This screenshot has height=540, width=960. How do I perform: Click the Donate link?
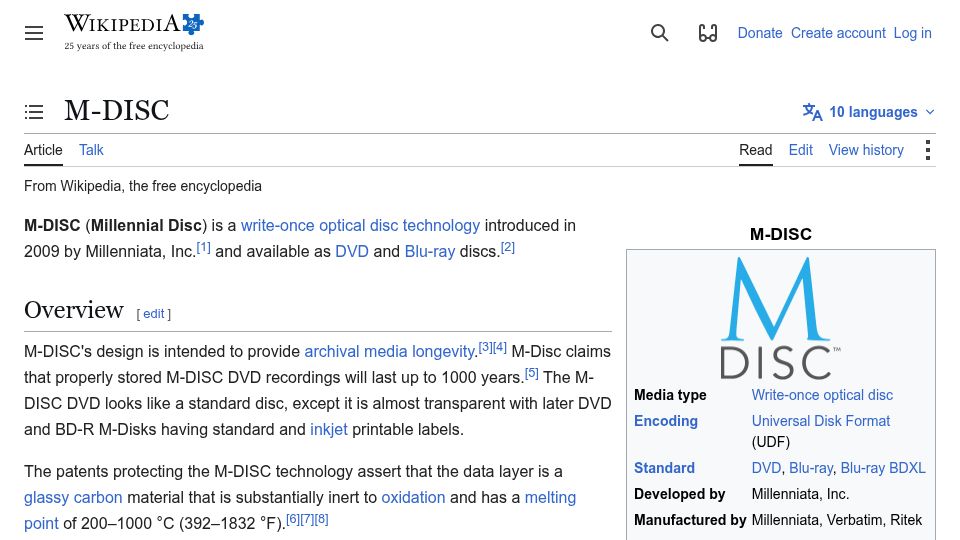coord(760,33)
